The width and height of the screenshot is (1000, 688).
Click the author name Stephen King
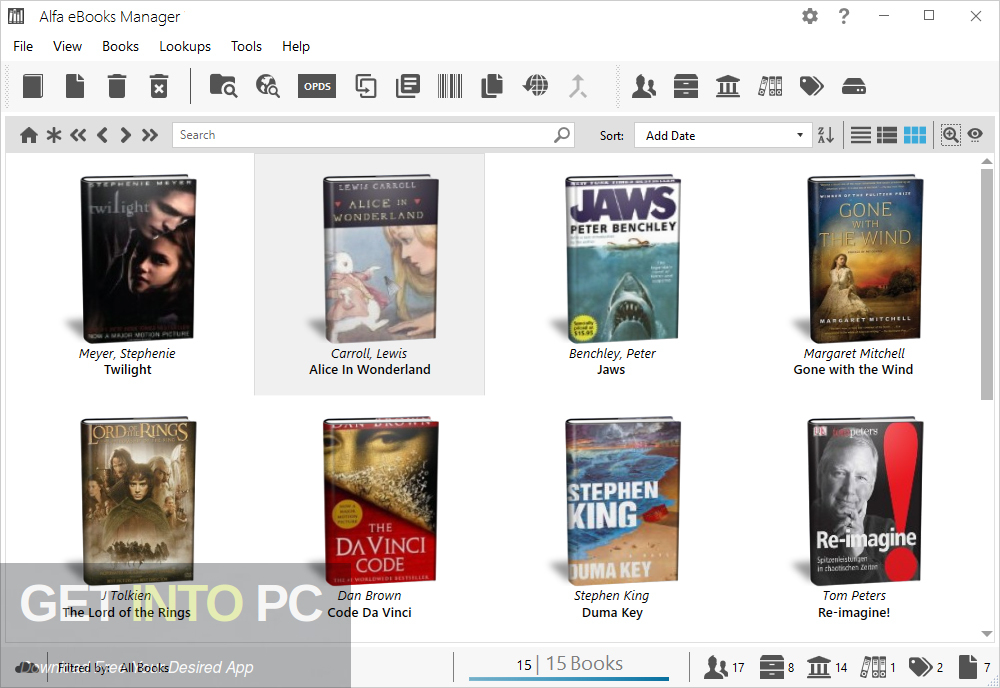point(611,596)
